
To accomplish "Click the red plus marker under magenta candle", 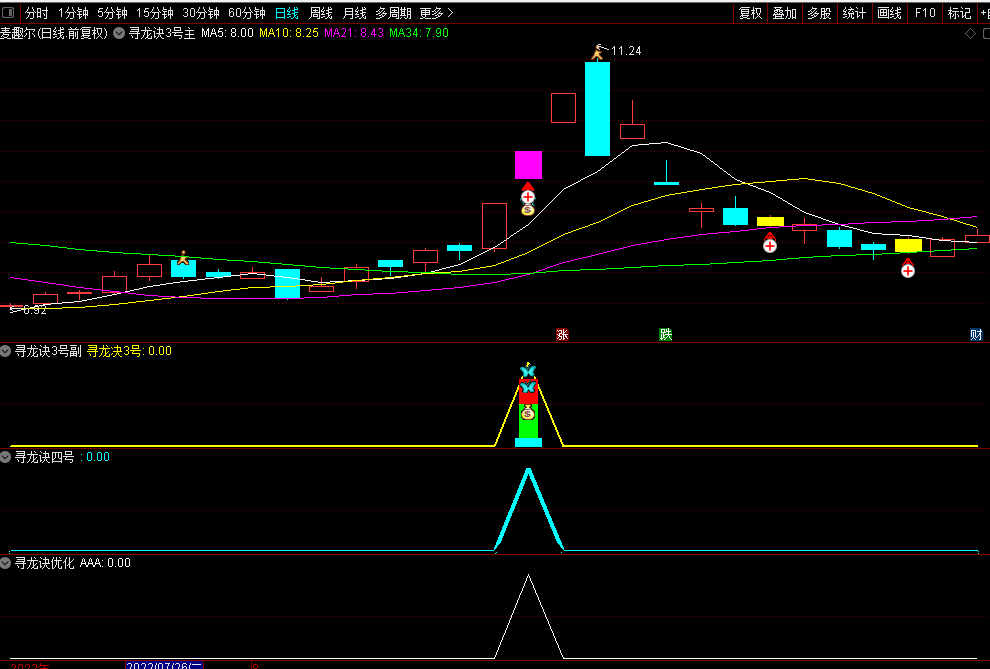I will click(x=528, y=195).
